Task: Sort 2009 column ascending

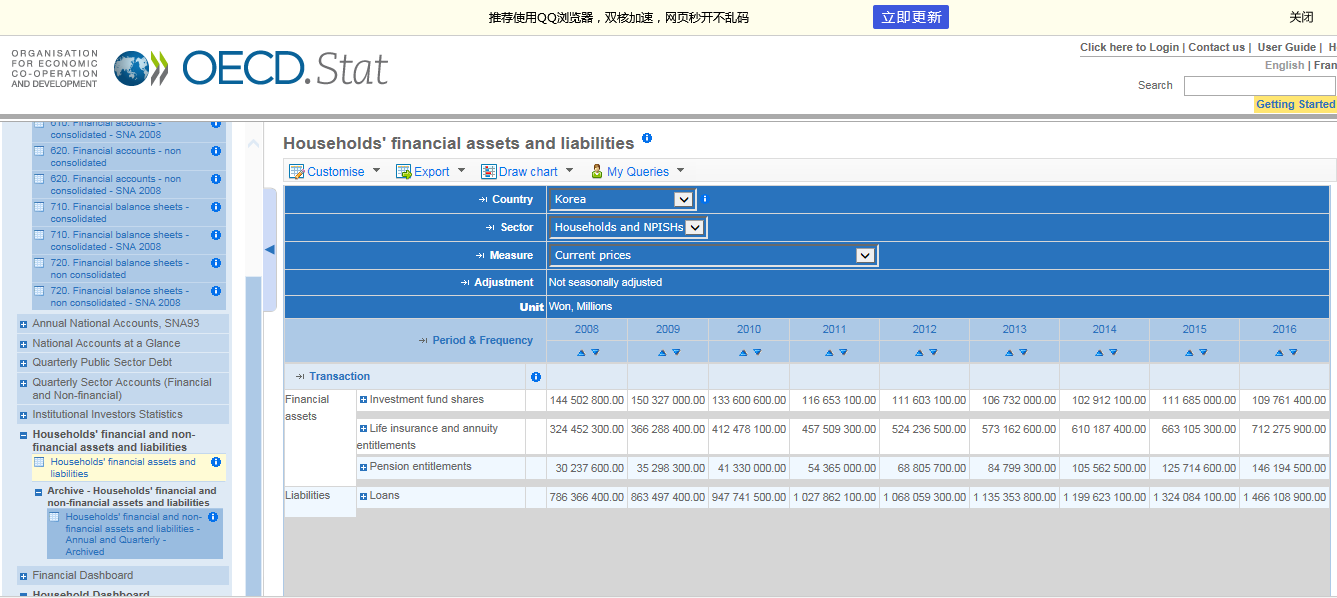Action: [x=662, y=352]
